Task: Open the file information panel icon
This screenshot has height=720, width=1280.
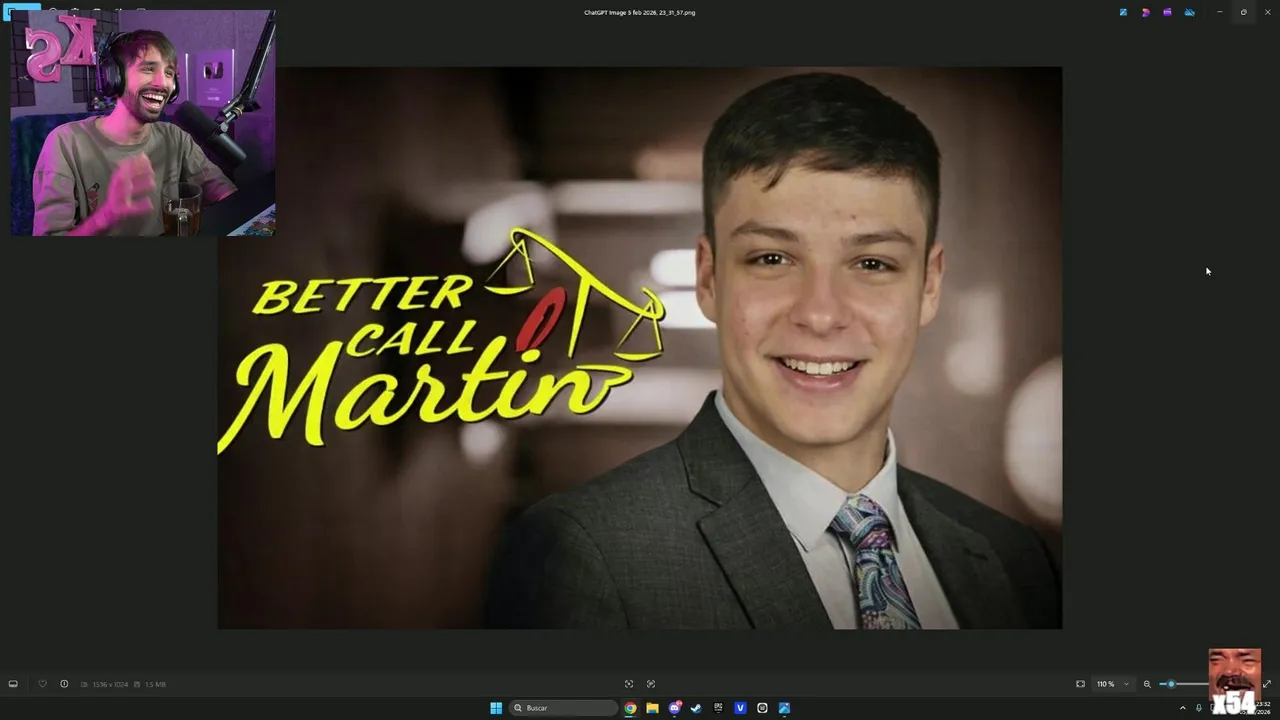Action: (x=64, y=684)
